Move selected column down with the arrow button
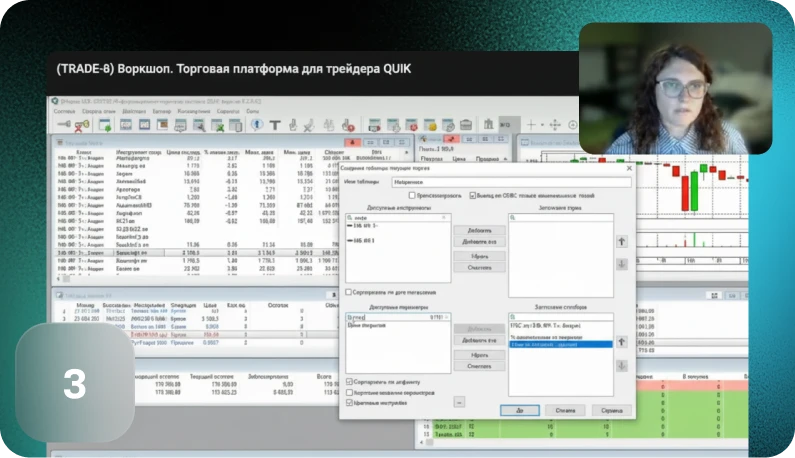Screen dimensions: 795x458 point(621,365)
